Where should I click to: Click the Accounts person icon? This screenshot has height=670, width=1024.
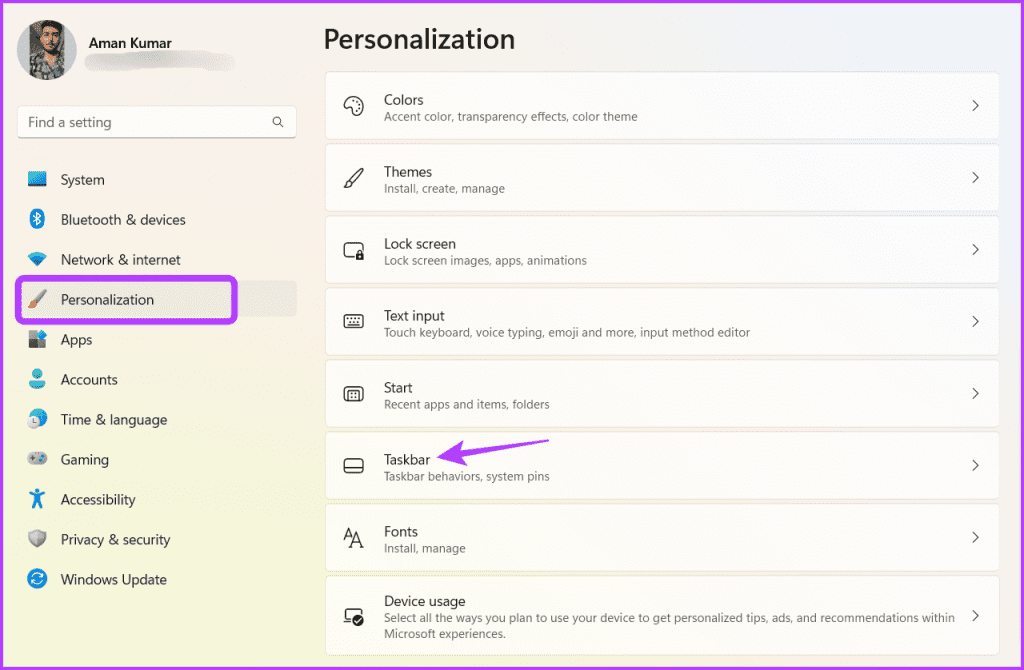click(37, 379)
